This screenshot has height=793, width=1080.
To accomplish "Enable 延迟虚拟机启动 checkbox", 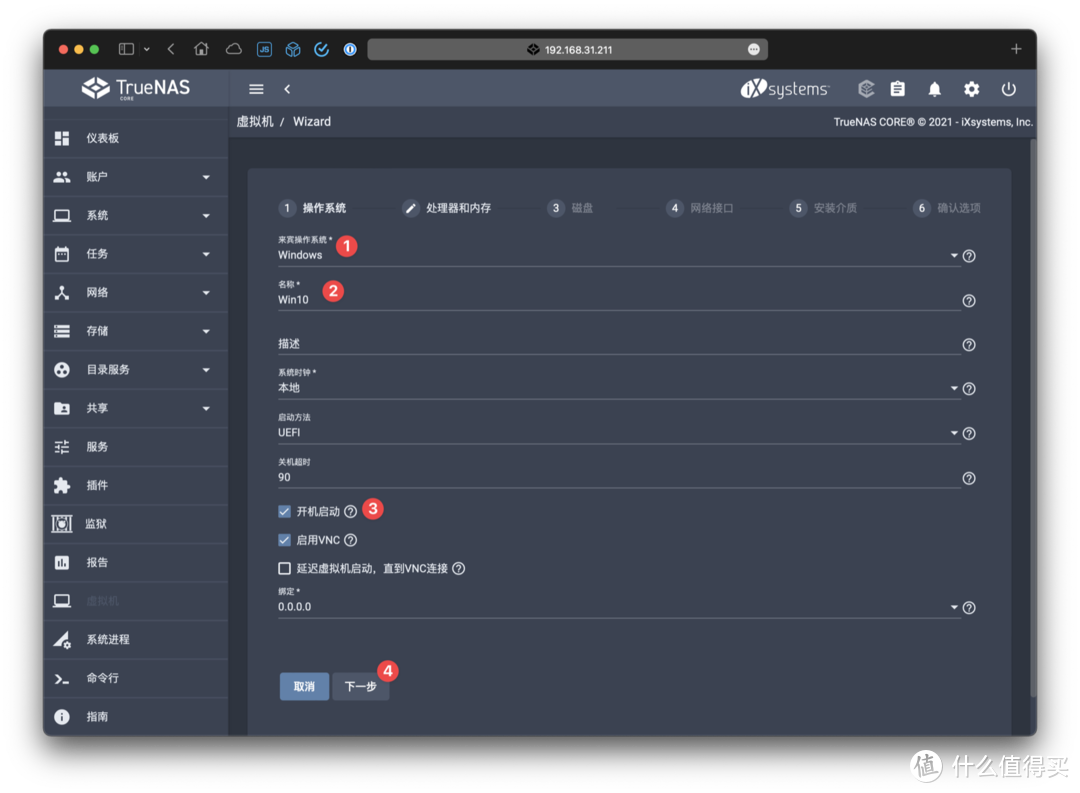I will [284, 568].
